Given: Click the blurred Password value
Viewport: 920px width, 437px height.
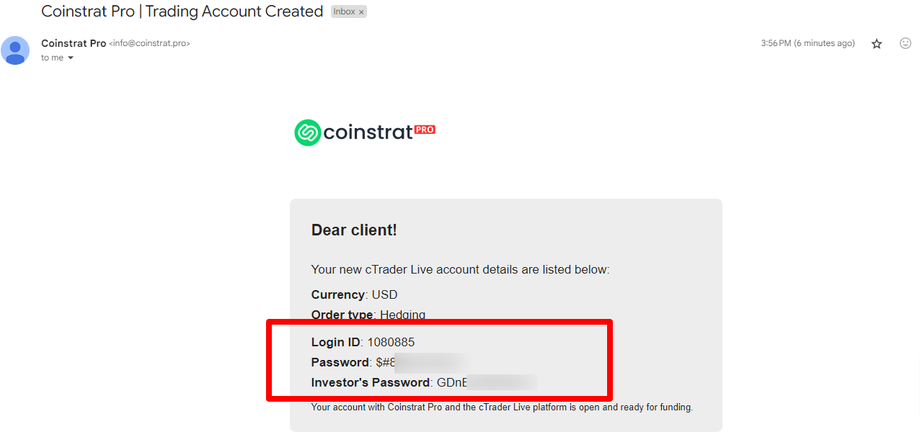Looking at the screenshot, I should pyautogui.click(x=420, y=361).
